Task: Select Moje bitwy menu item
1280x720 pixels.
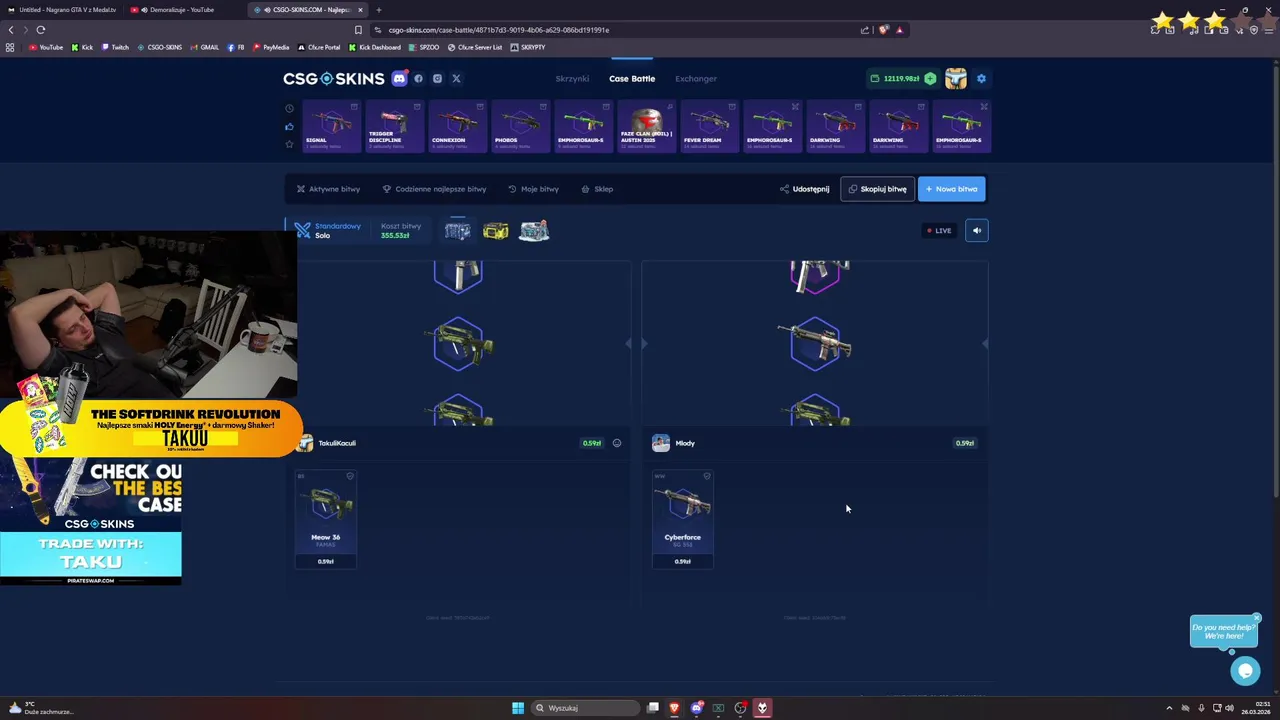Action: pyautogui.click(x=533, y=189)
